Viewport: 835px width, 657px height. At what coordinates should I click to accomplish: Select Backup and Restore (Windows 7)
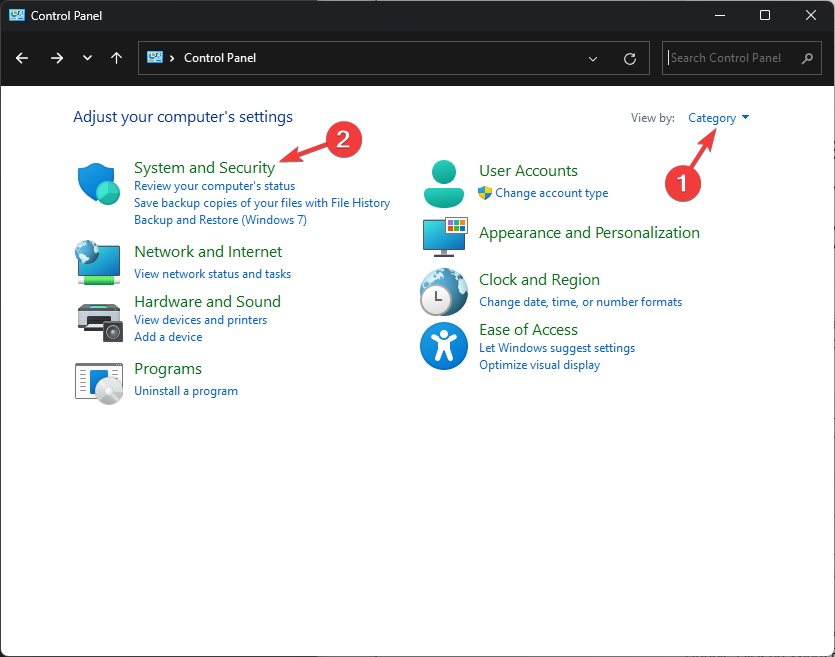(x=220, y=220)
